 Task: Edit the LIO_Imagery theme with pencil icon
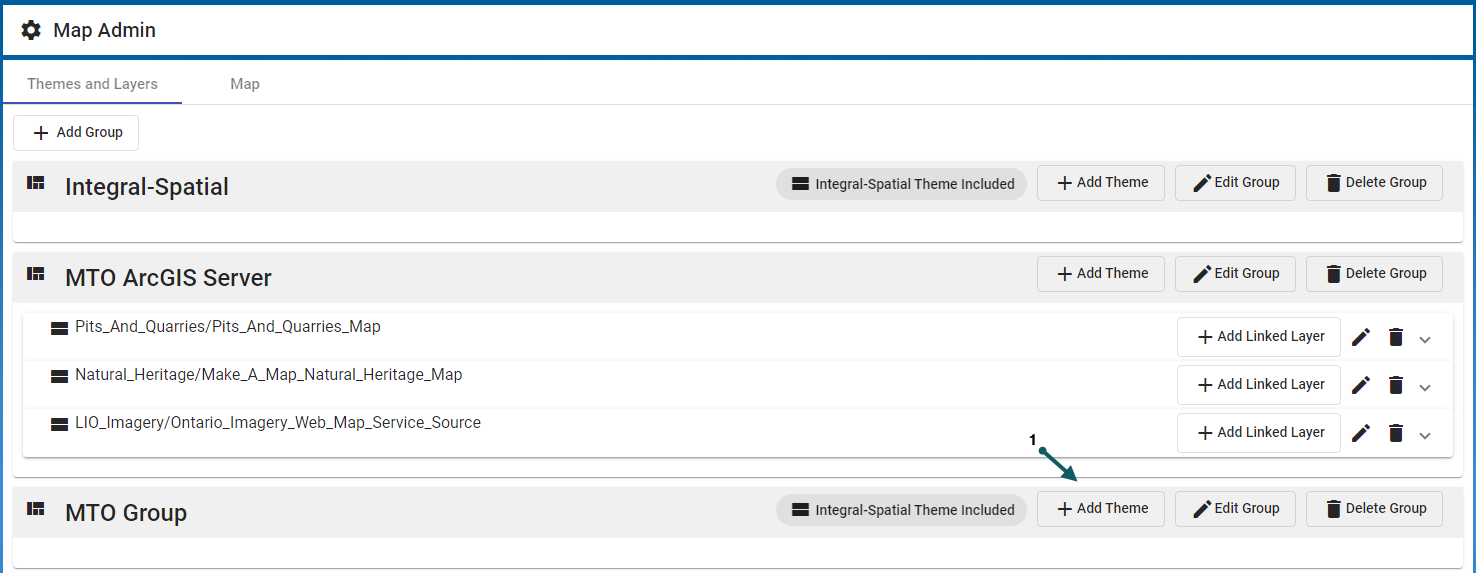pos(1361,433)
